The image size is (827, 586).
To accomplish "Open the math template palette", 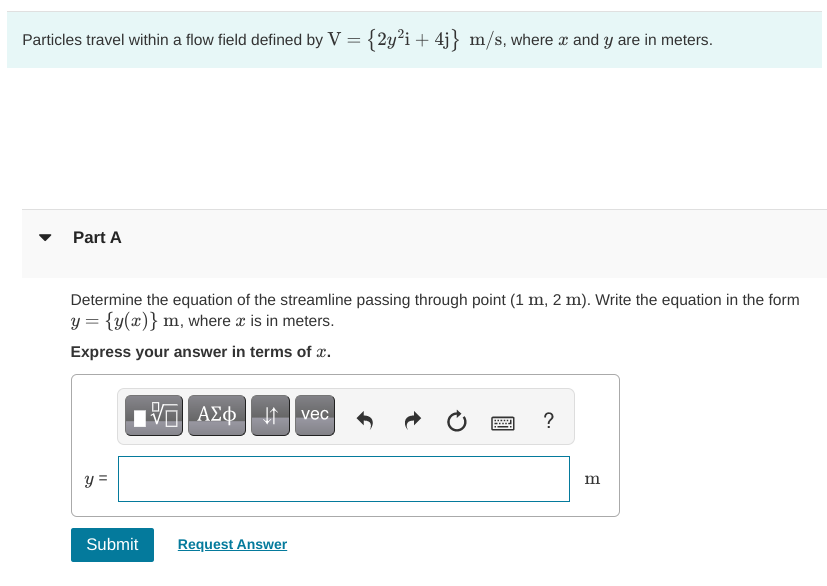I will [151, 415].
